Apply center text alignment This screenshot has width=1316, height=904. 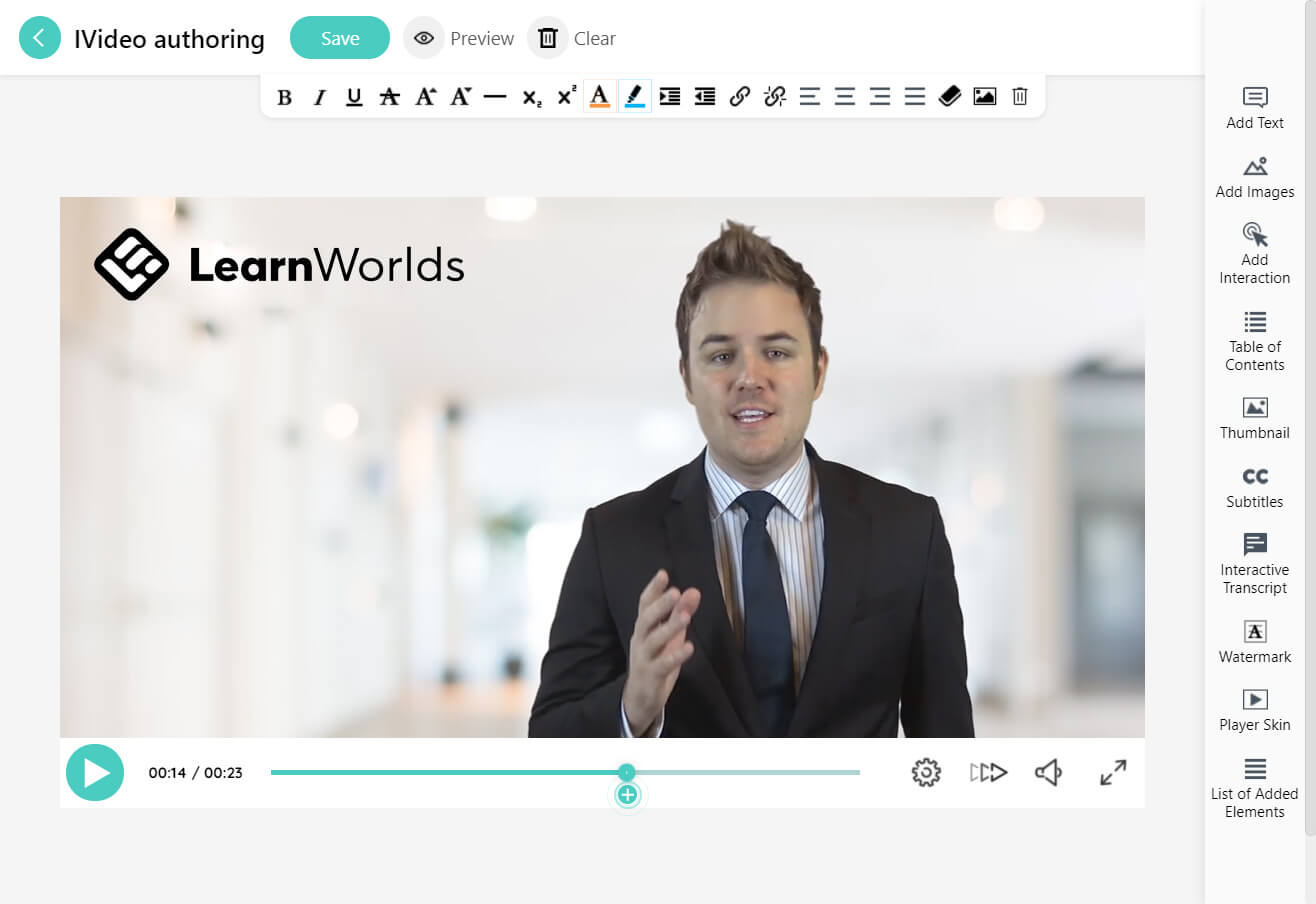pos(845,96)
